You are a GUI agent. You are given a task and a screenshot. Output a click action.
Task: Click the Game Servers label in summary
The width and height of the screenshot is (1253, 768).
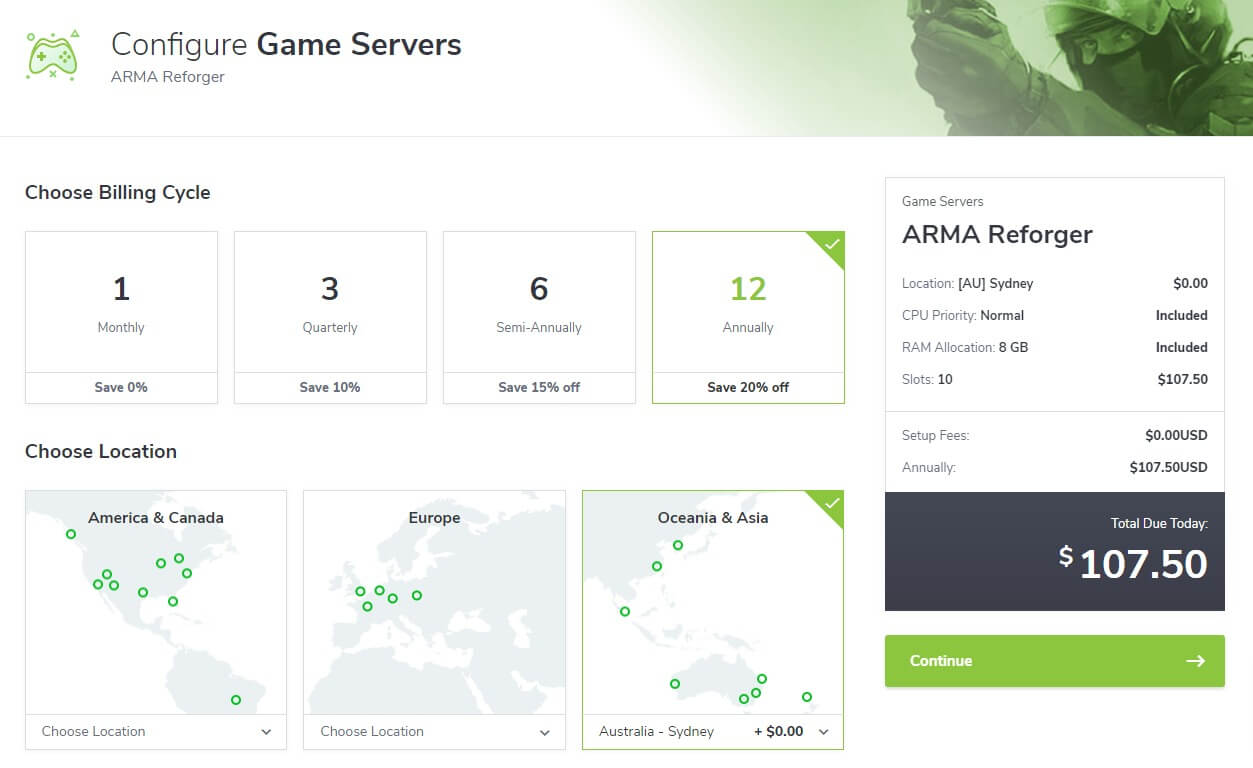pos(943,202)
